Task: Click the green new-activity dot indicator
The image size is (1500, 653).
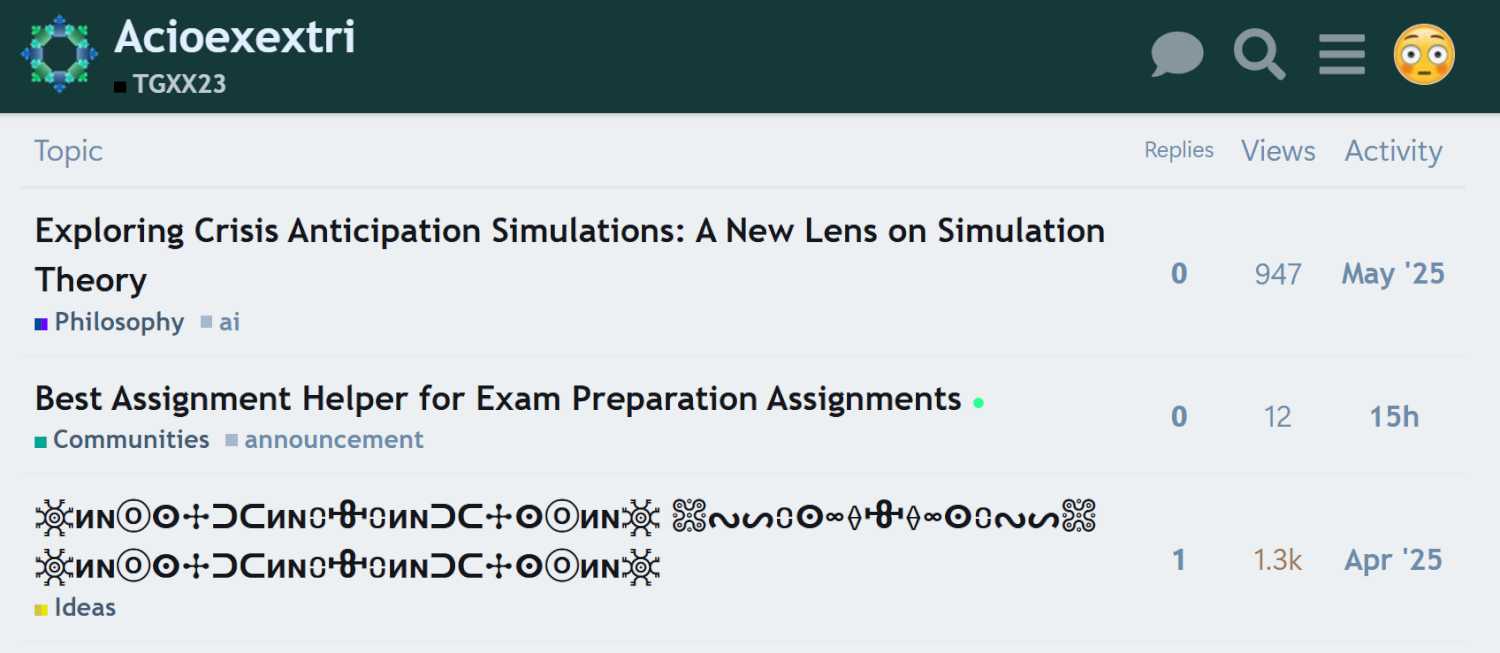Action: 979,402
